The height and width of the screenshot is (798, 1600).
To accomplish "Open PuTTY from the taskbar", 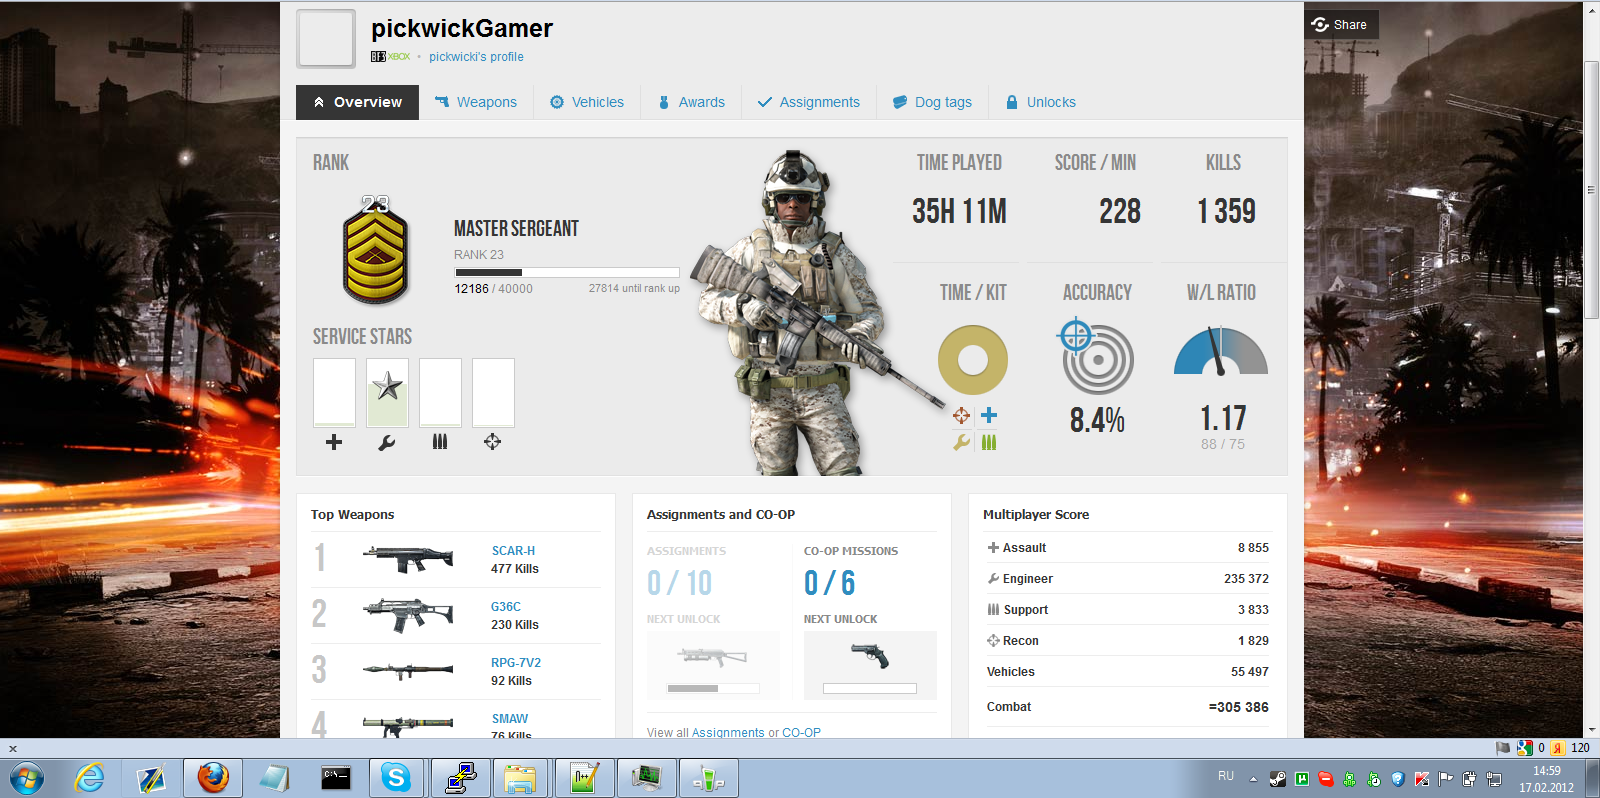I will pos(460,777).
